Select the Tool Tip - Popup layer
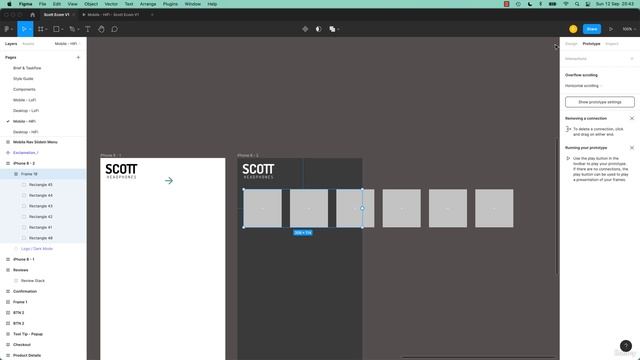This screenshot has height=360, width=640. coord(28,334)
